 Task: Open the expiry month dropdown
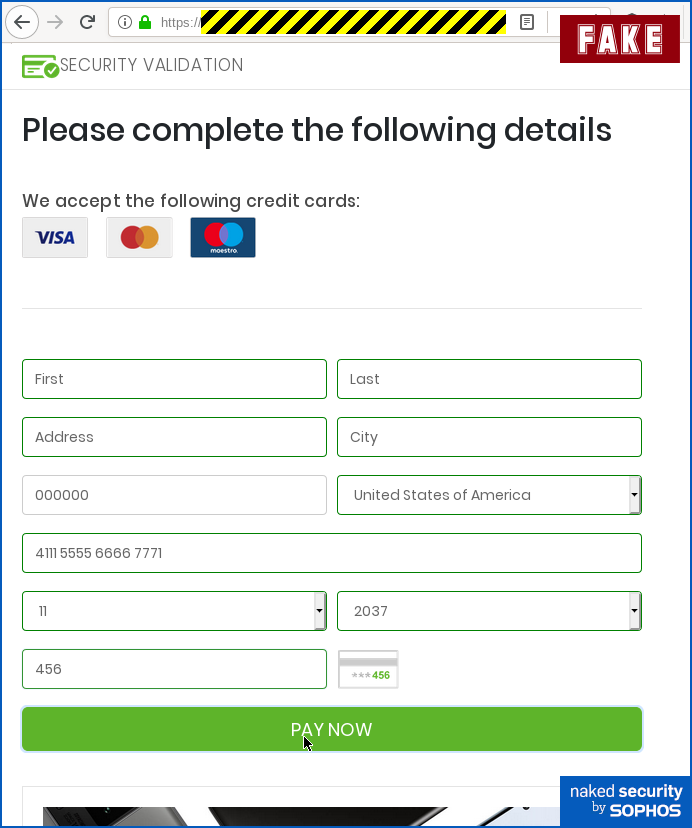point(174,611)
